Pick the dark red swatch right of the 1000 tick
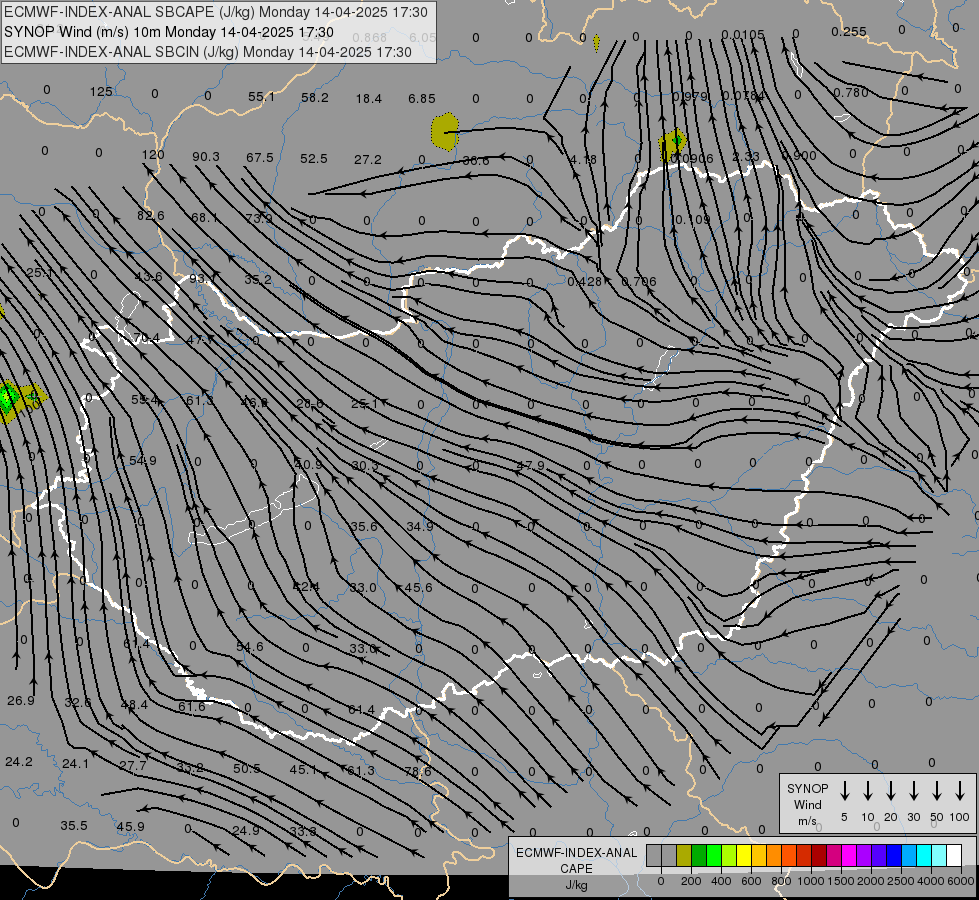 (x=819, y=855)
